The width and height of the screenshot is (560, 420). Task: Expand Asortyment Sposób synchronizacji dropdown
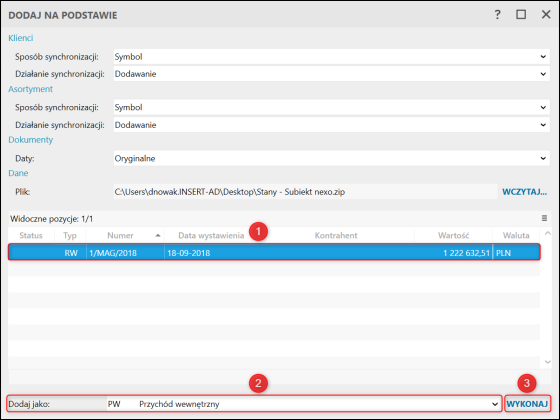coord(543,108)
